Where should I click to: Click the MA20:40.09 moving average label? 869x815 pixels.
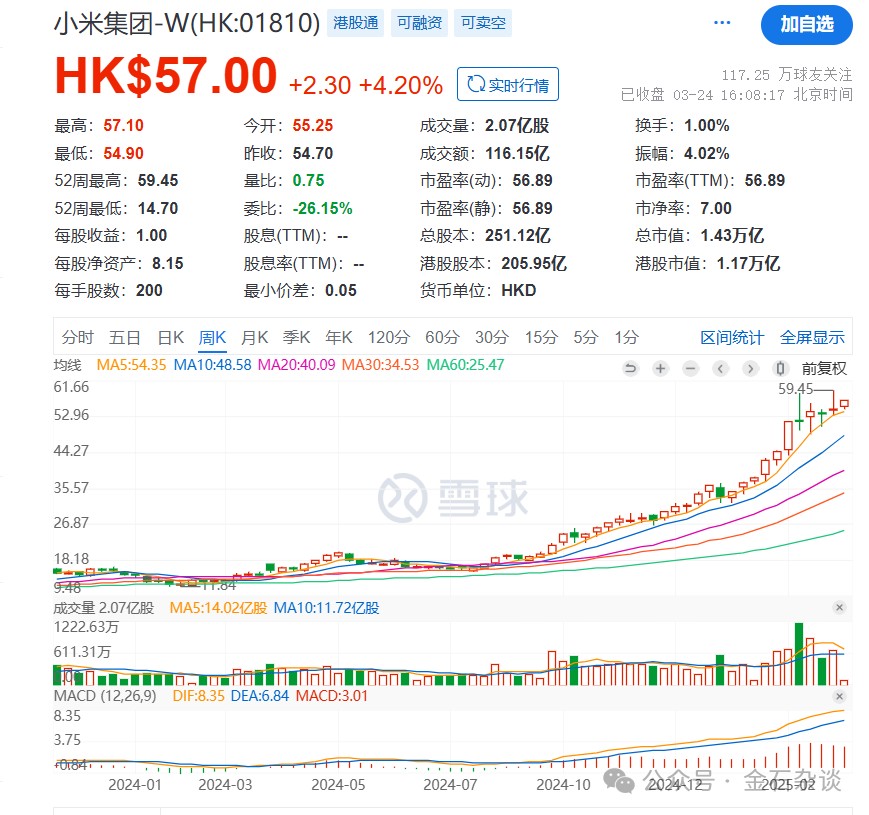[x=297, y=365]
